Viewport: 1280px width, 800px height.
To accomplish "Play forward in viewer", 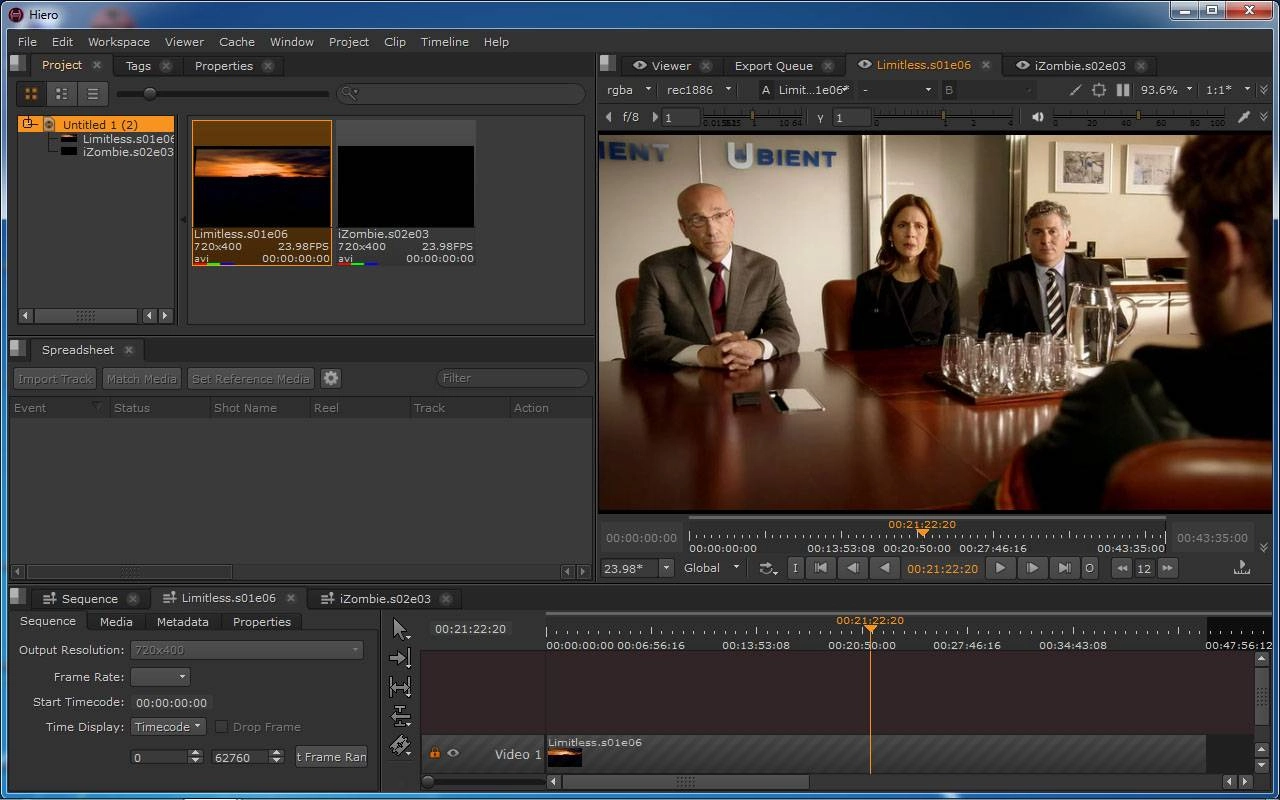I will coord(999,568).
